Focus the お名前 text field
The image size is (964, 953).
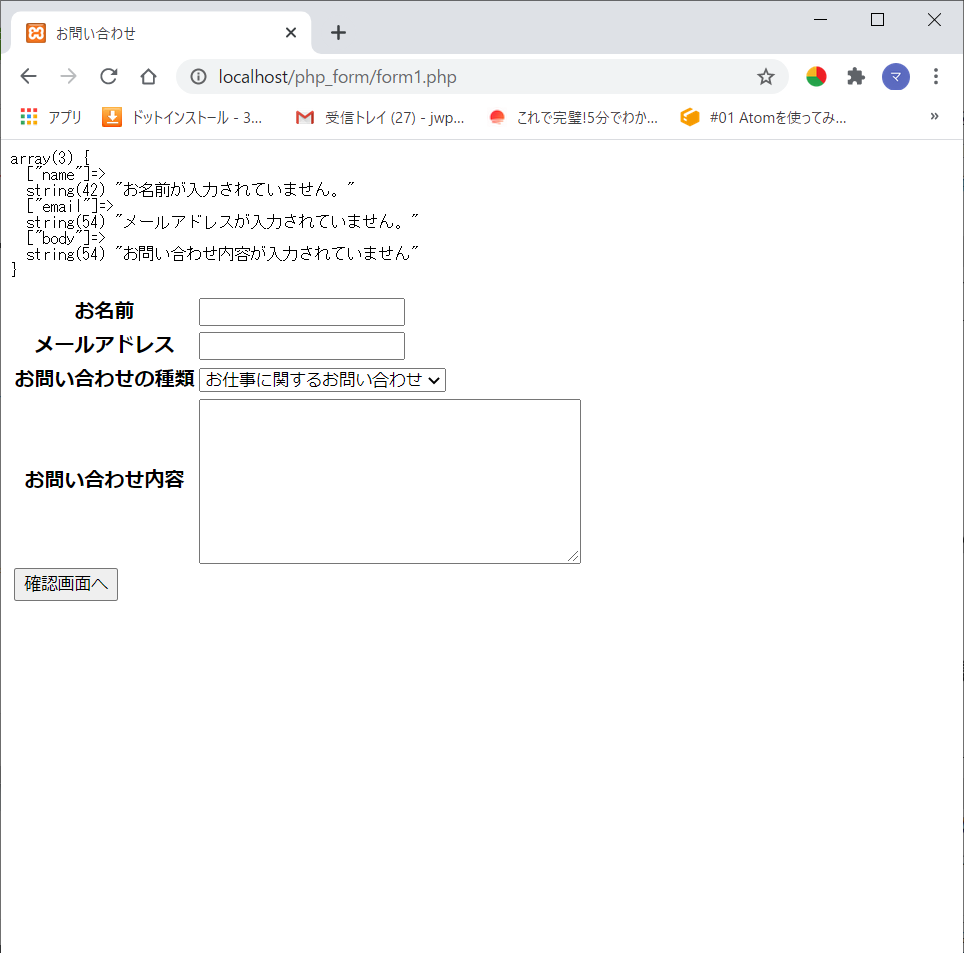302,312
